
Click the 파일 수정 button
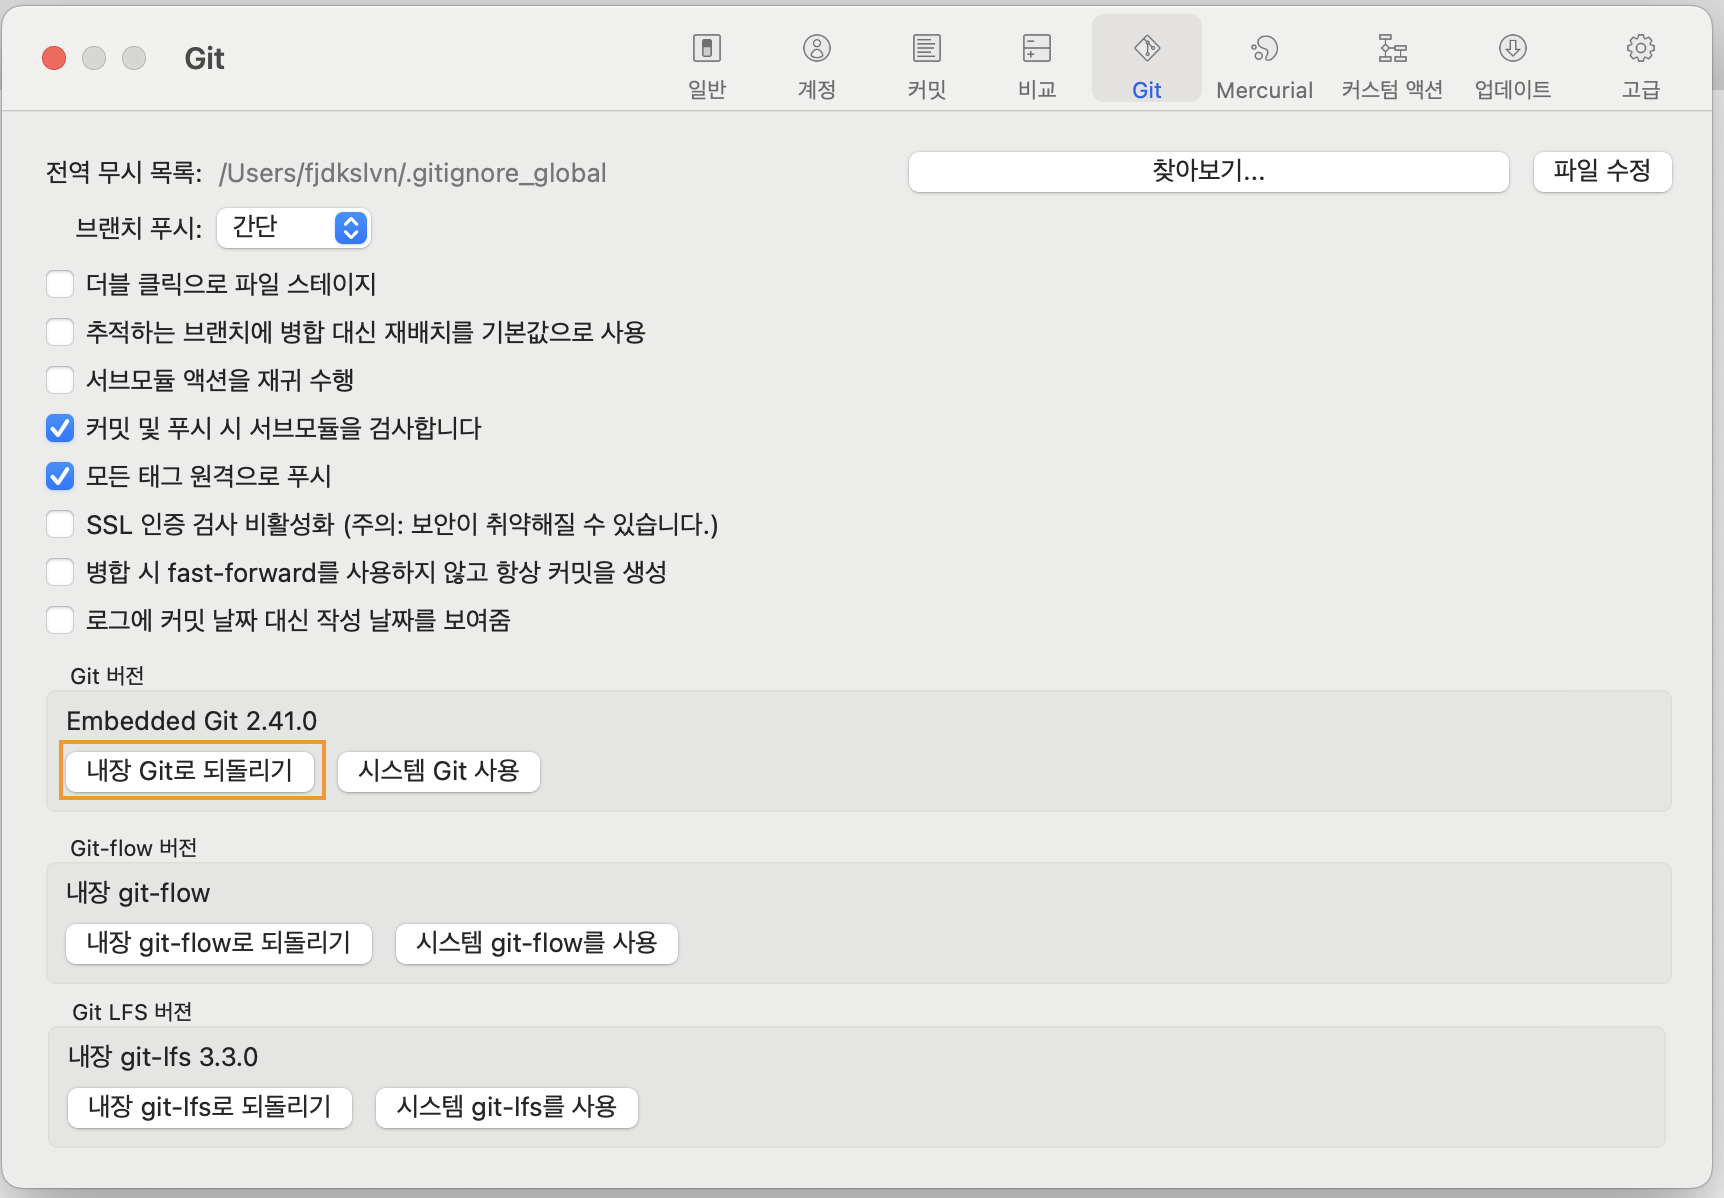(x=1602, y=171)
